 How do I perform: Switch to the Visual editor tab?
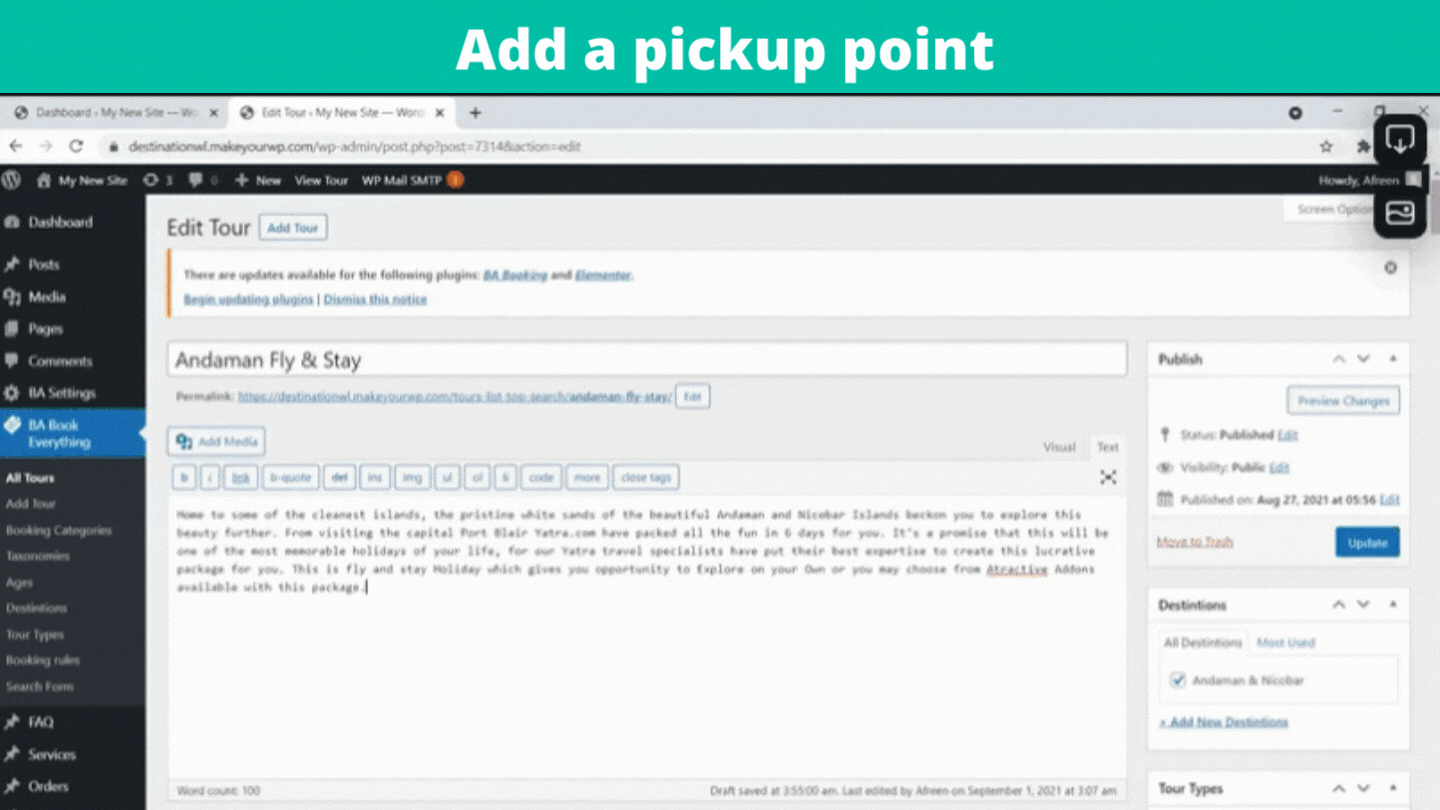coord(1059,447)
